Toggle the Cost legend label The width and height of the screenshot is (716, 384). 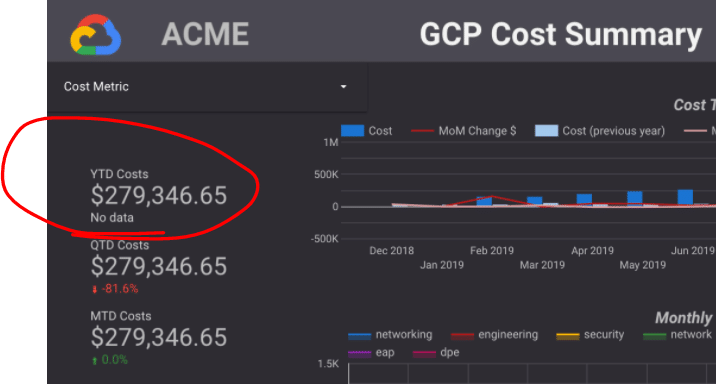pyautogui.click(x=380, y=131)
